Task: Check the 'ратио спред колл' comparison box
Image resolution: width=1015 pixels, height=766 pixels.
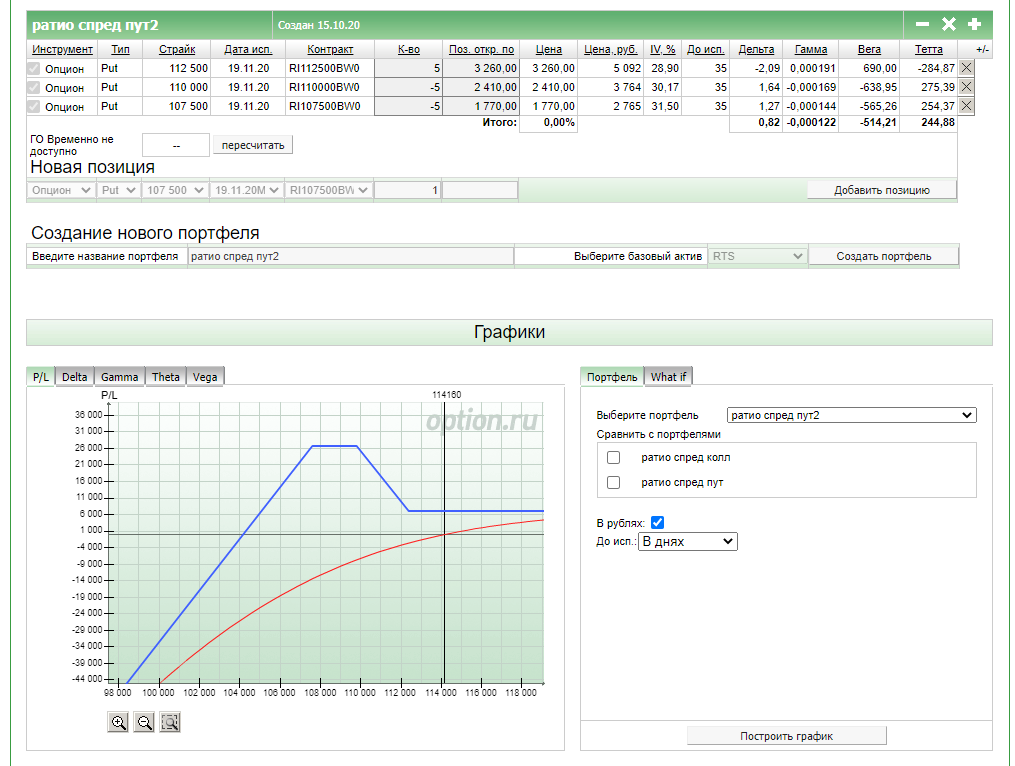Action: click(x=614, y=458)
